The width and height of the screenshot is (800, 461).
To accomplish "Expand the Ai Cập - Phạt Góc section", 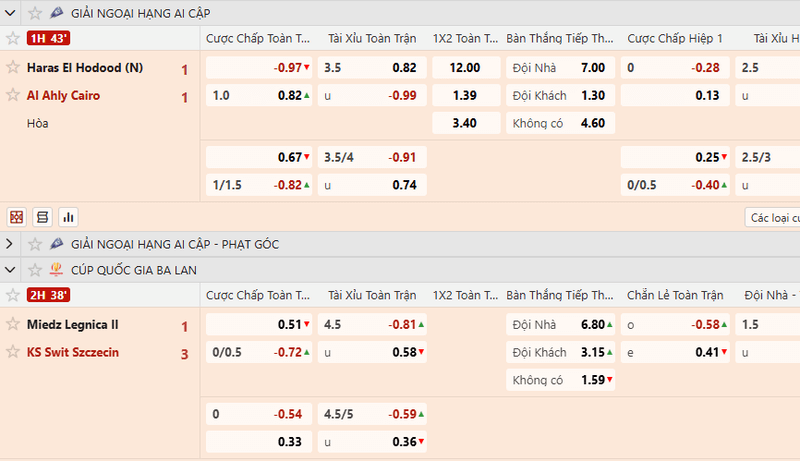I will click(x=9, y=244).
